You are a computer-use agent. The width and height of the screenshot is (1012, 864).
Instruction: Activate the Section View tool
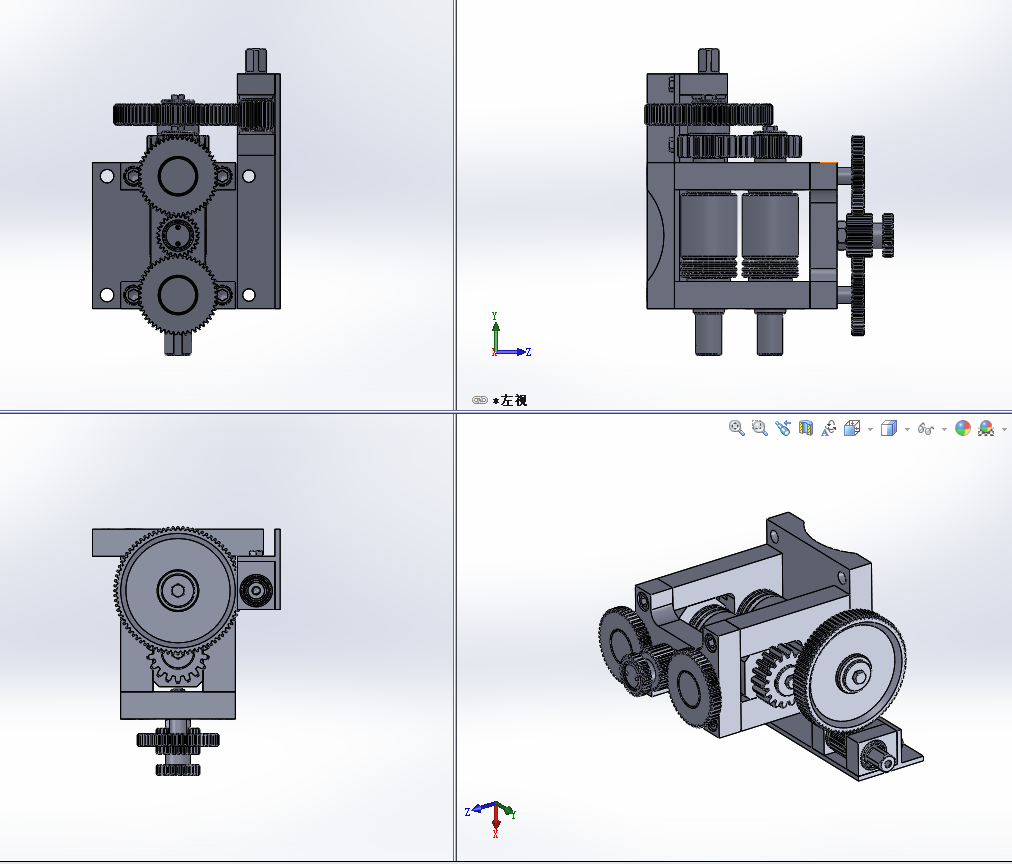point(805,428)
